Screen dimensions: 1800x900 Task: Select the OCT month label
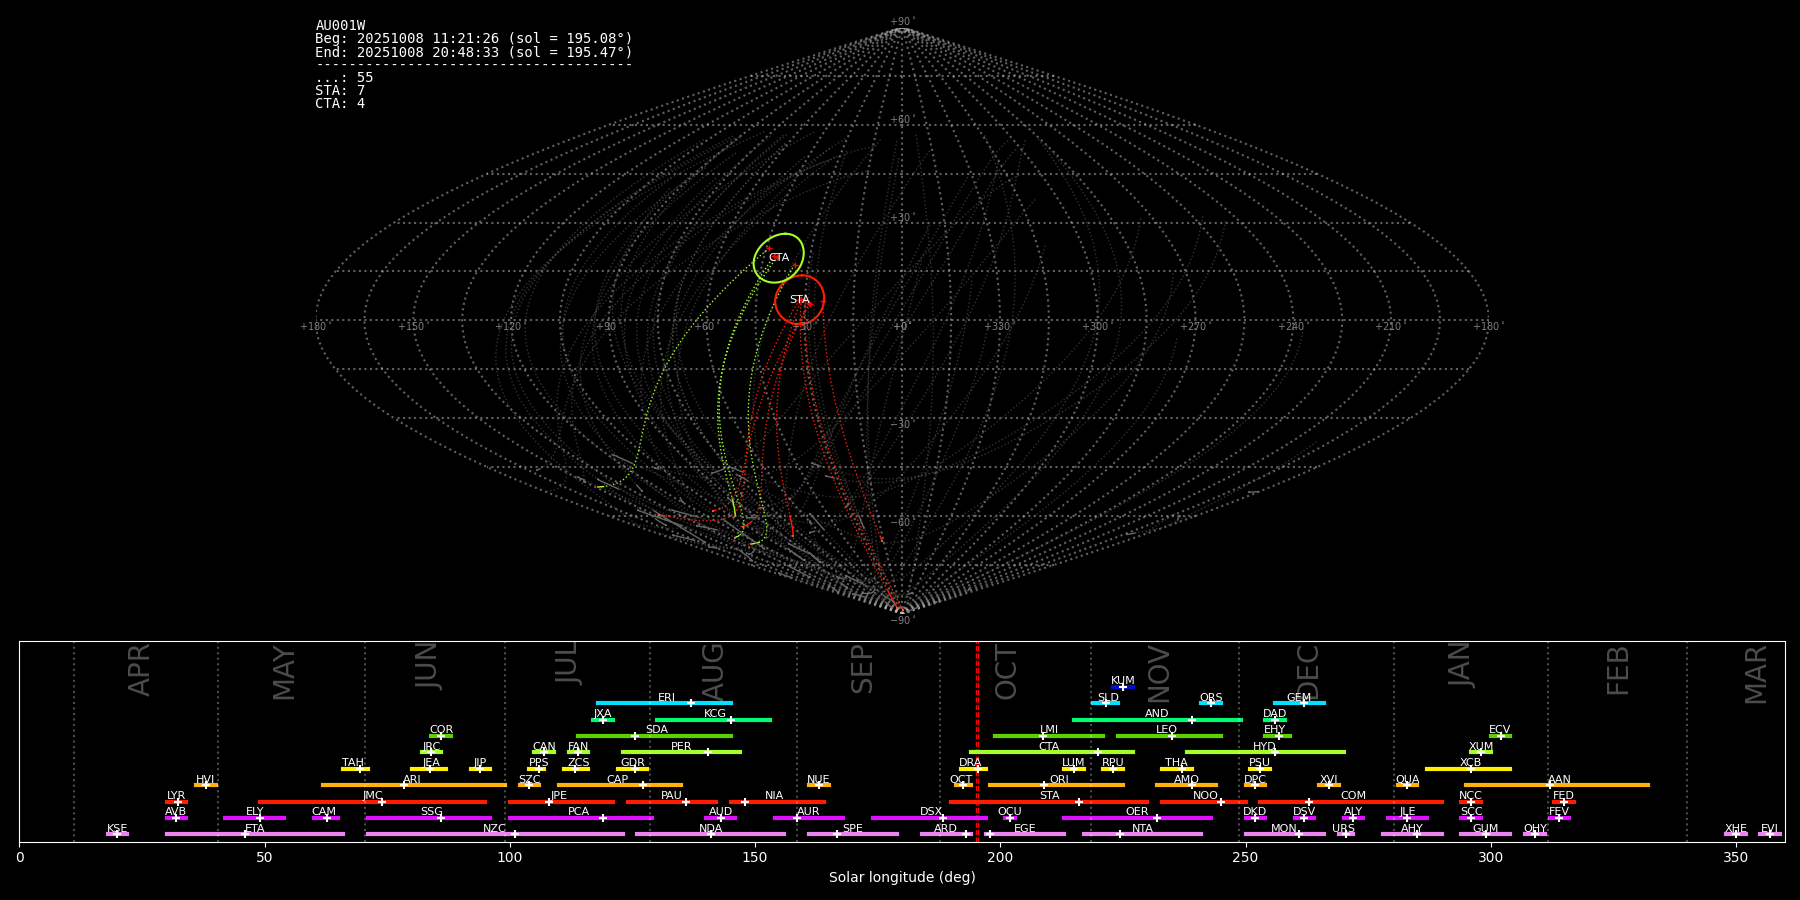tap(1006, 672)
